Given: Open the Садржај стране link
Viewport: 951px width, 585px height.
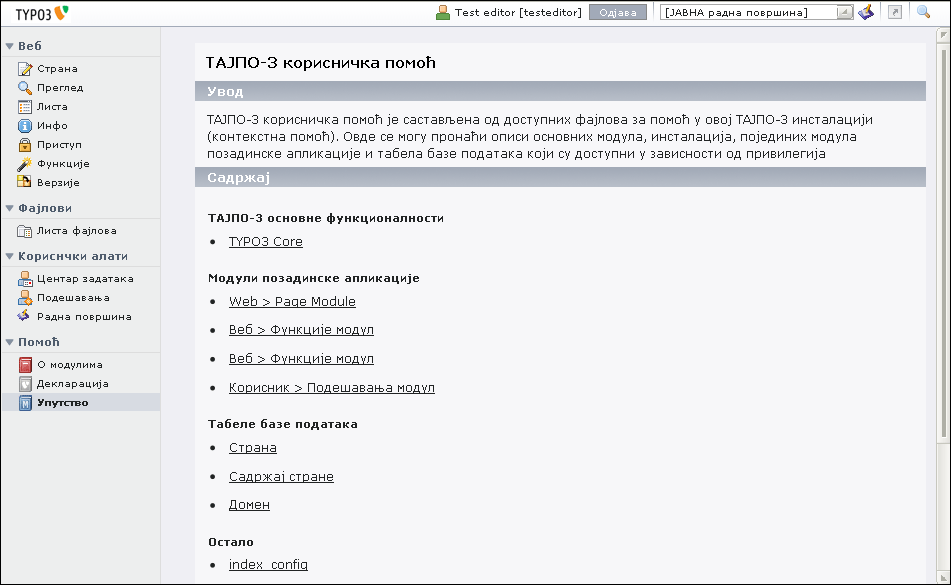Looking at the screenshot, I should click(281, 476).
